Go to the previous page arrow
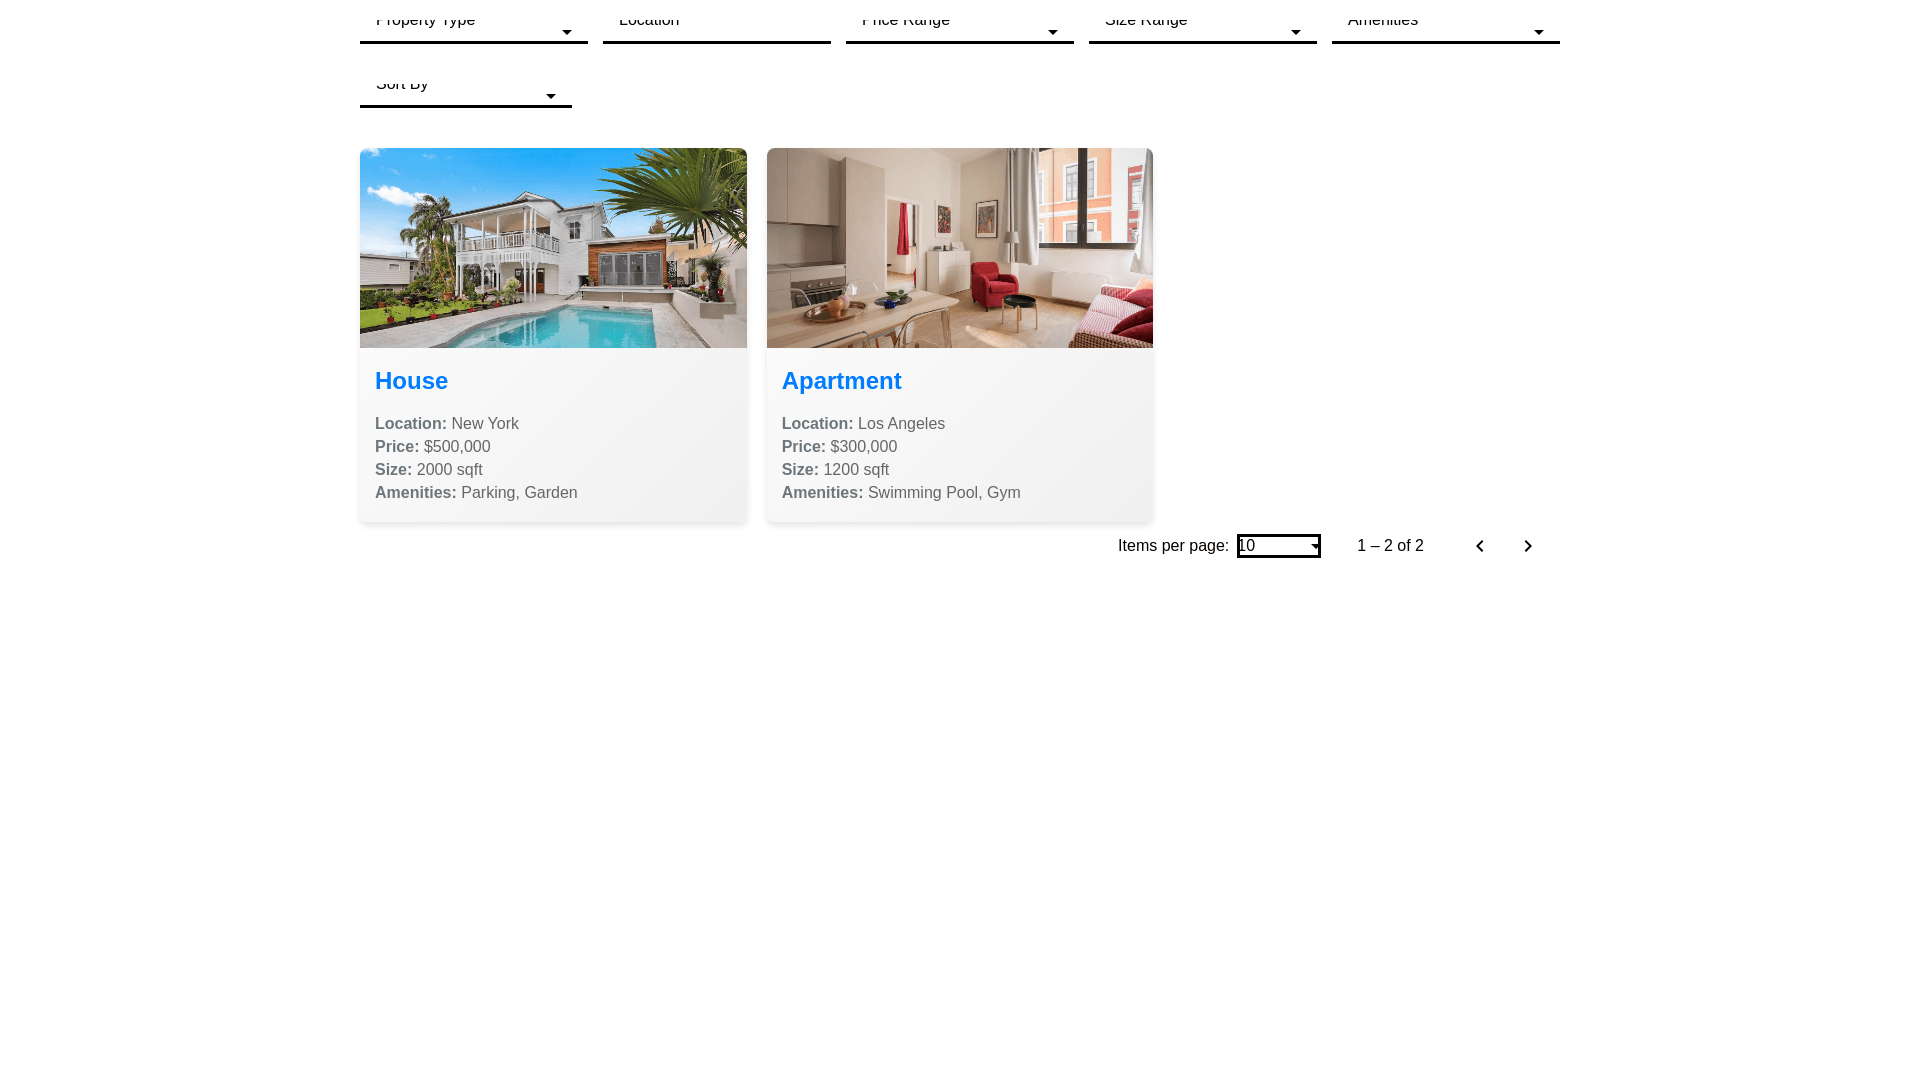 tap(1479, 546)
